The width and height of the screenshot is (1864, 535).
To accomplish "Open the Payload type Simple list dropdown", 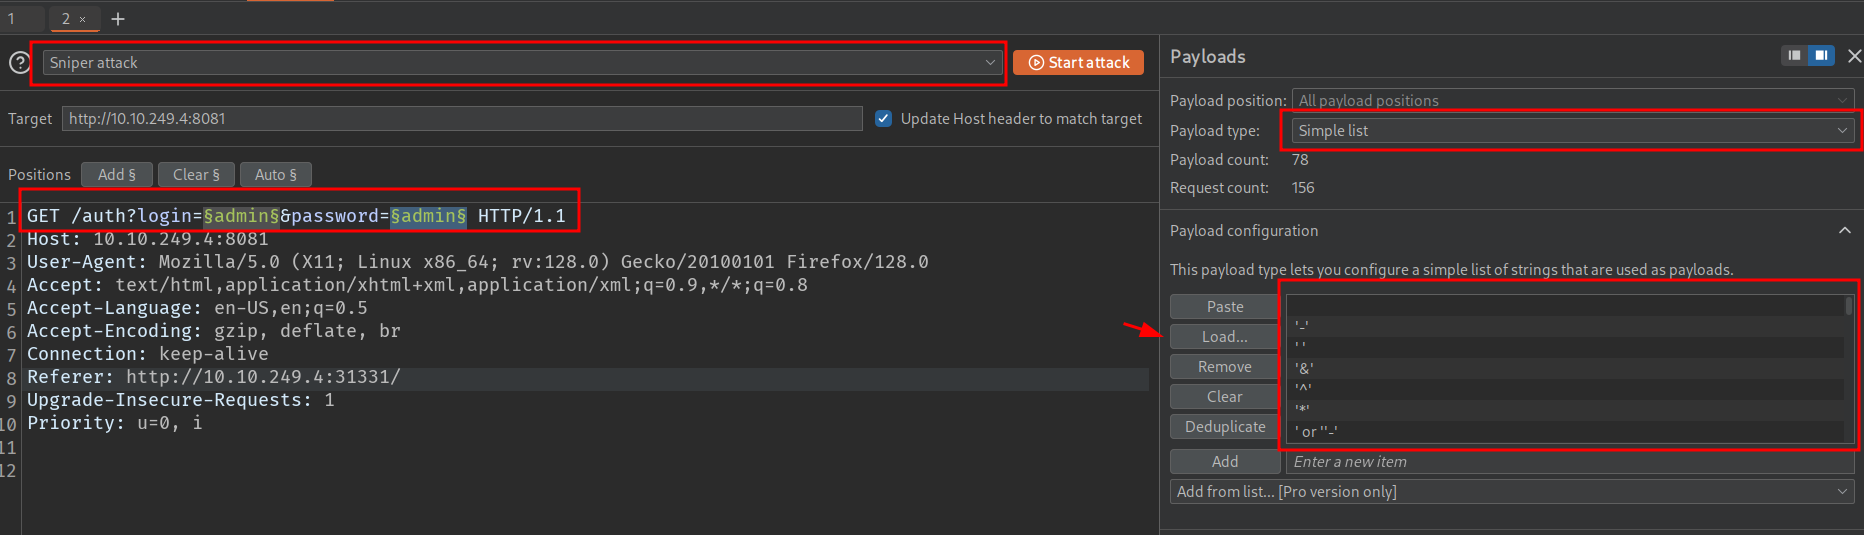I will [1571, 131].
